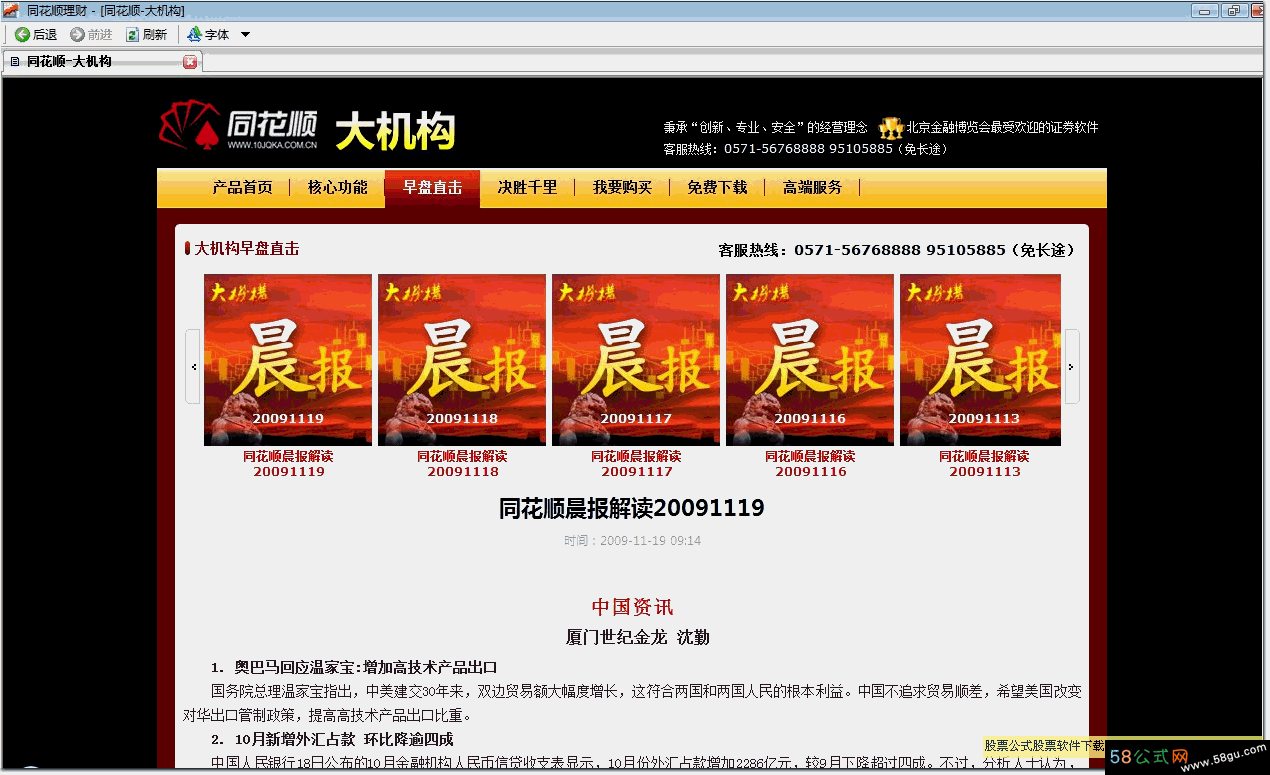
Task: Go to the 我要购买 page
Action: (622, 188)
